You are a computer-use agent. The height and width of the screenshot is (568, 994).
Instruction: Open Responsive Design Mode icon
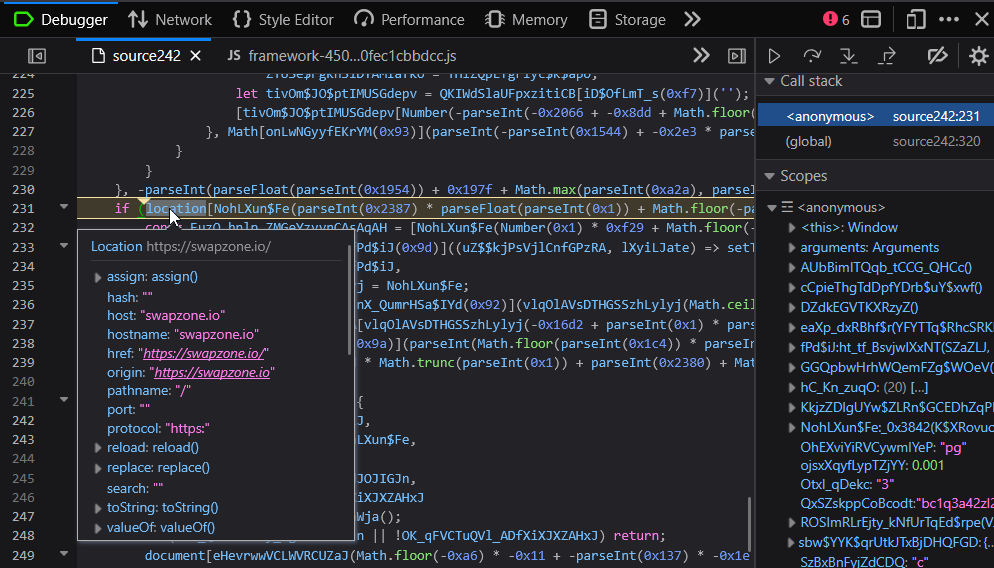point(916,19)
